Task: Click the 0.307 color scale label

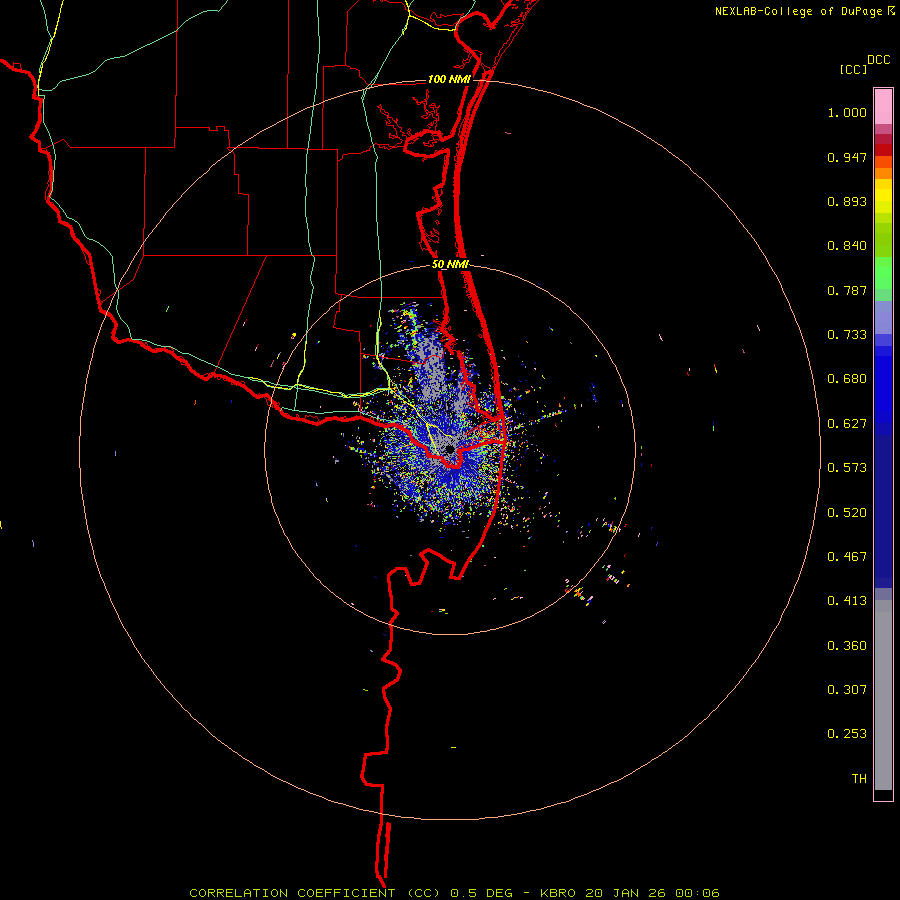Action: pos(847,690)
